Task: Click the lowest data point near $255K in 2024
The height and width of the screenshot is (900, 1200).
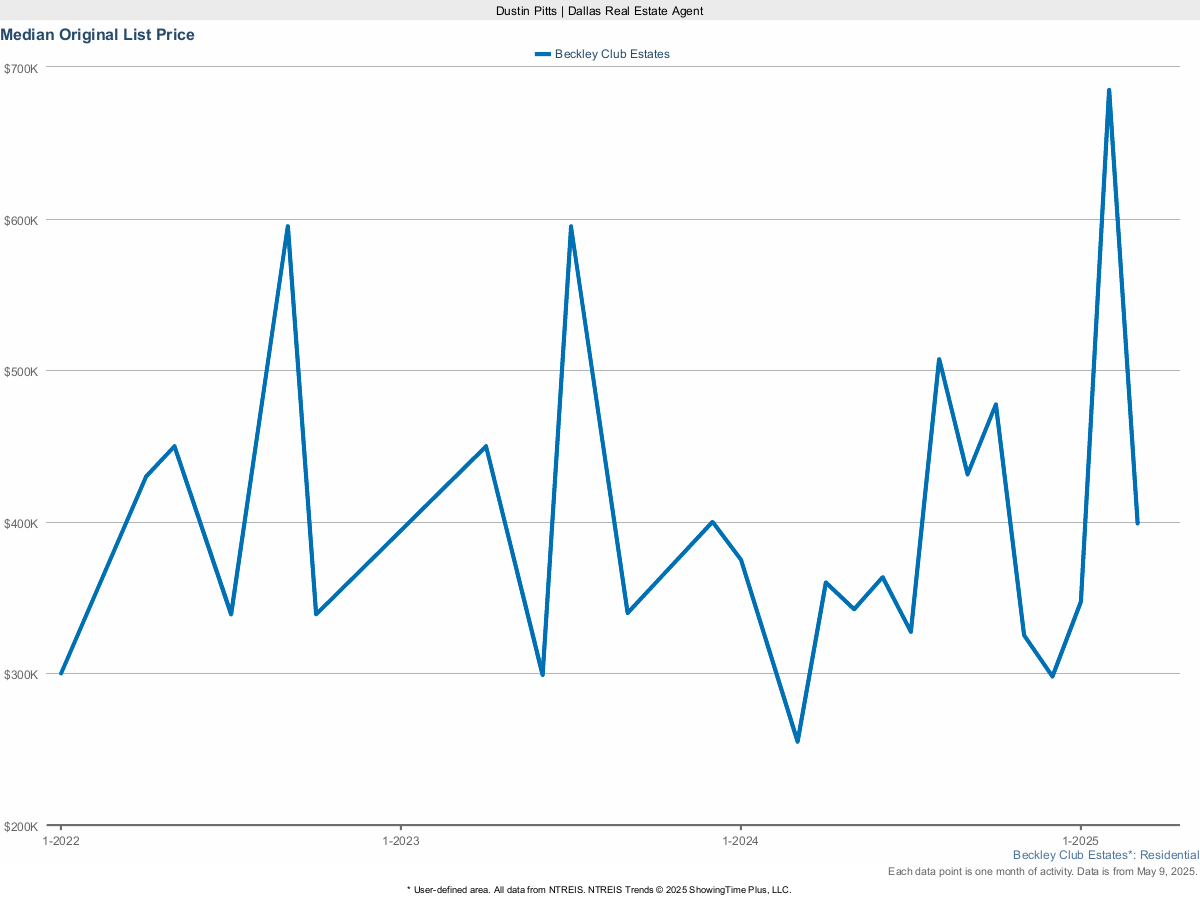Action: 797,741
